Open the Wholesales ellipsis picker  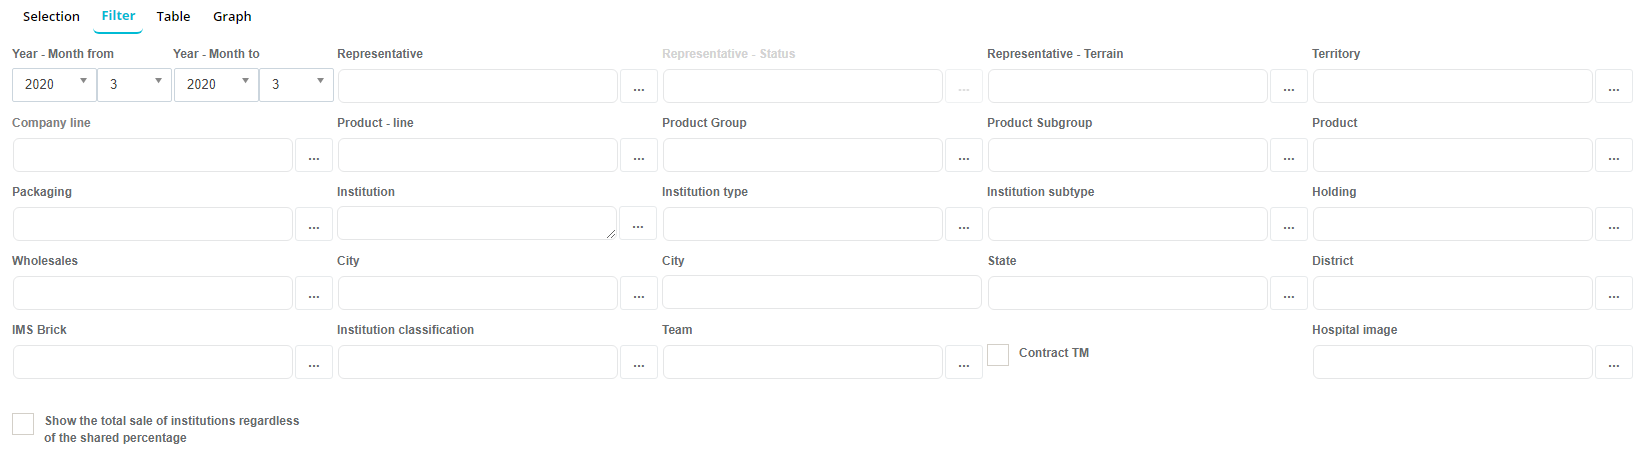point(313,294)
